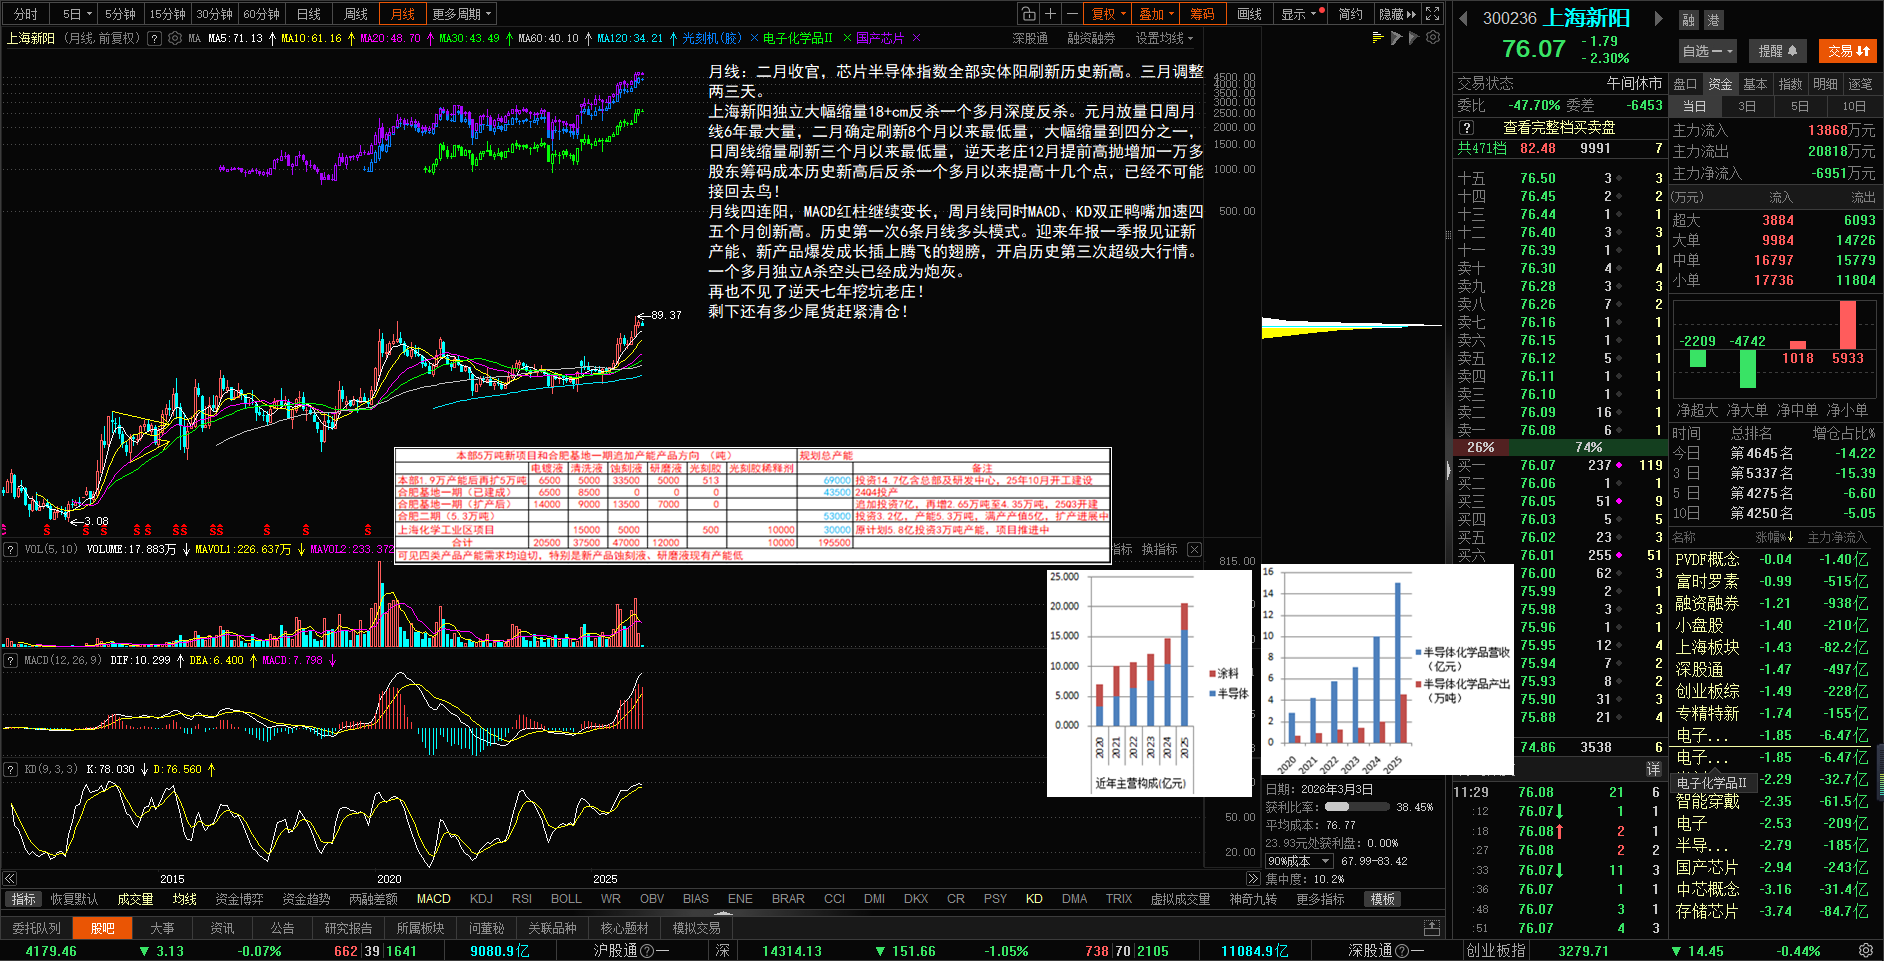This screenshot has height=961, width=1884.
Task: Click the 获利比率 progress bar
Action: point(1355,807)
